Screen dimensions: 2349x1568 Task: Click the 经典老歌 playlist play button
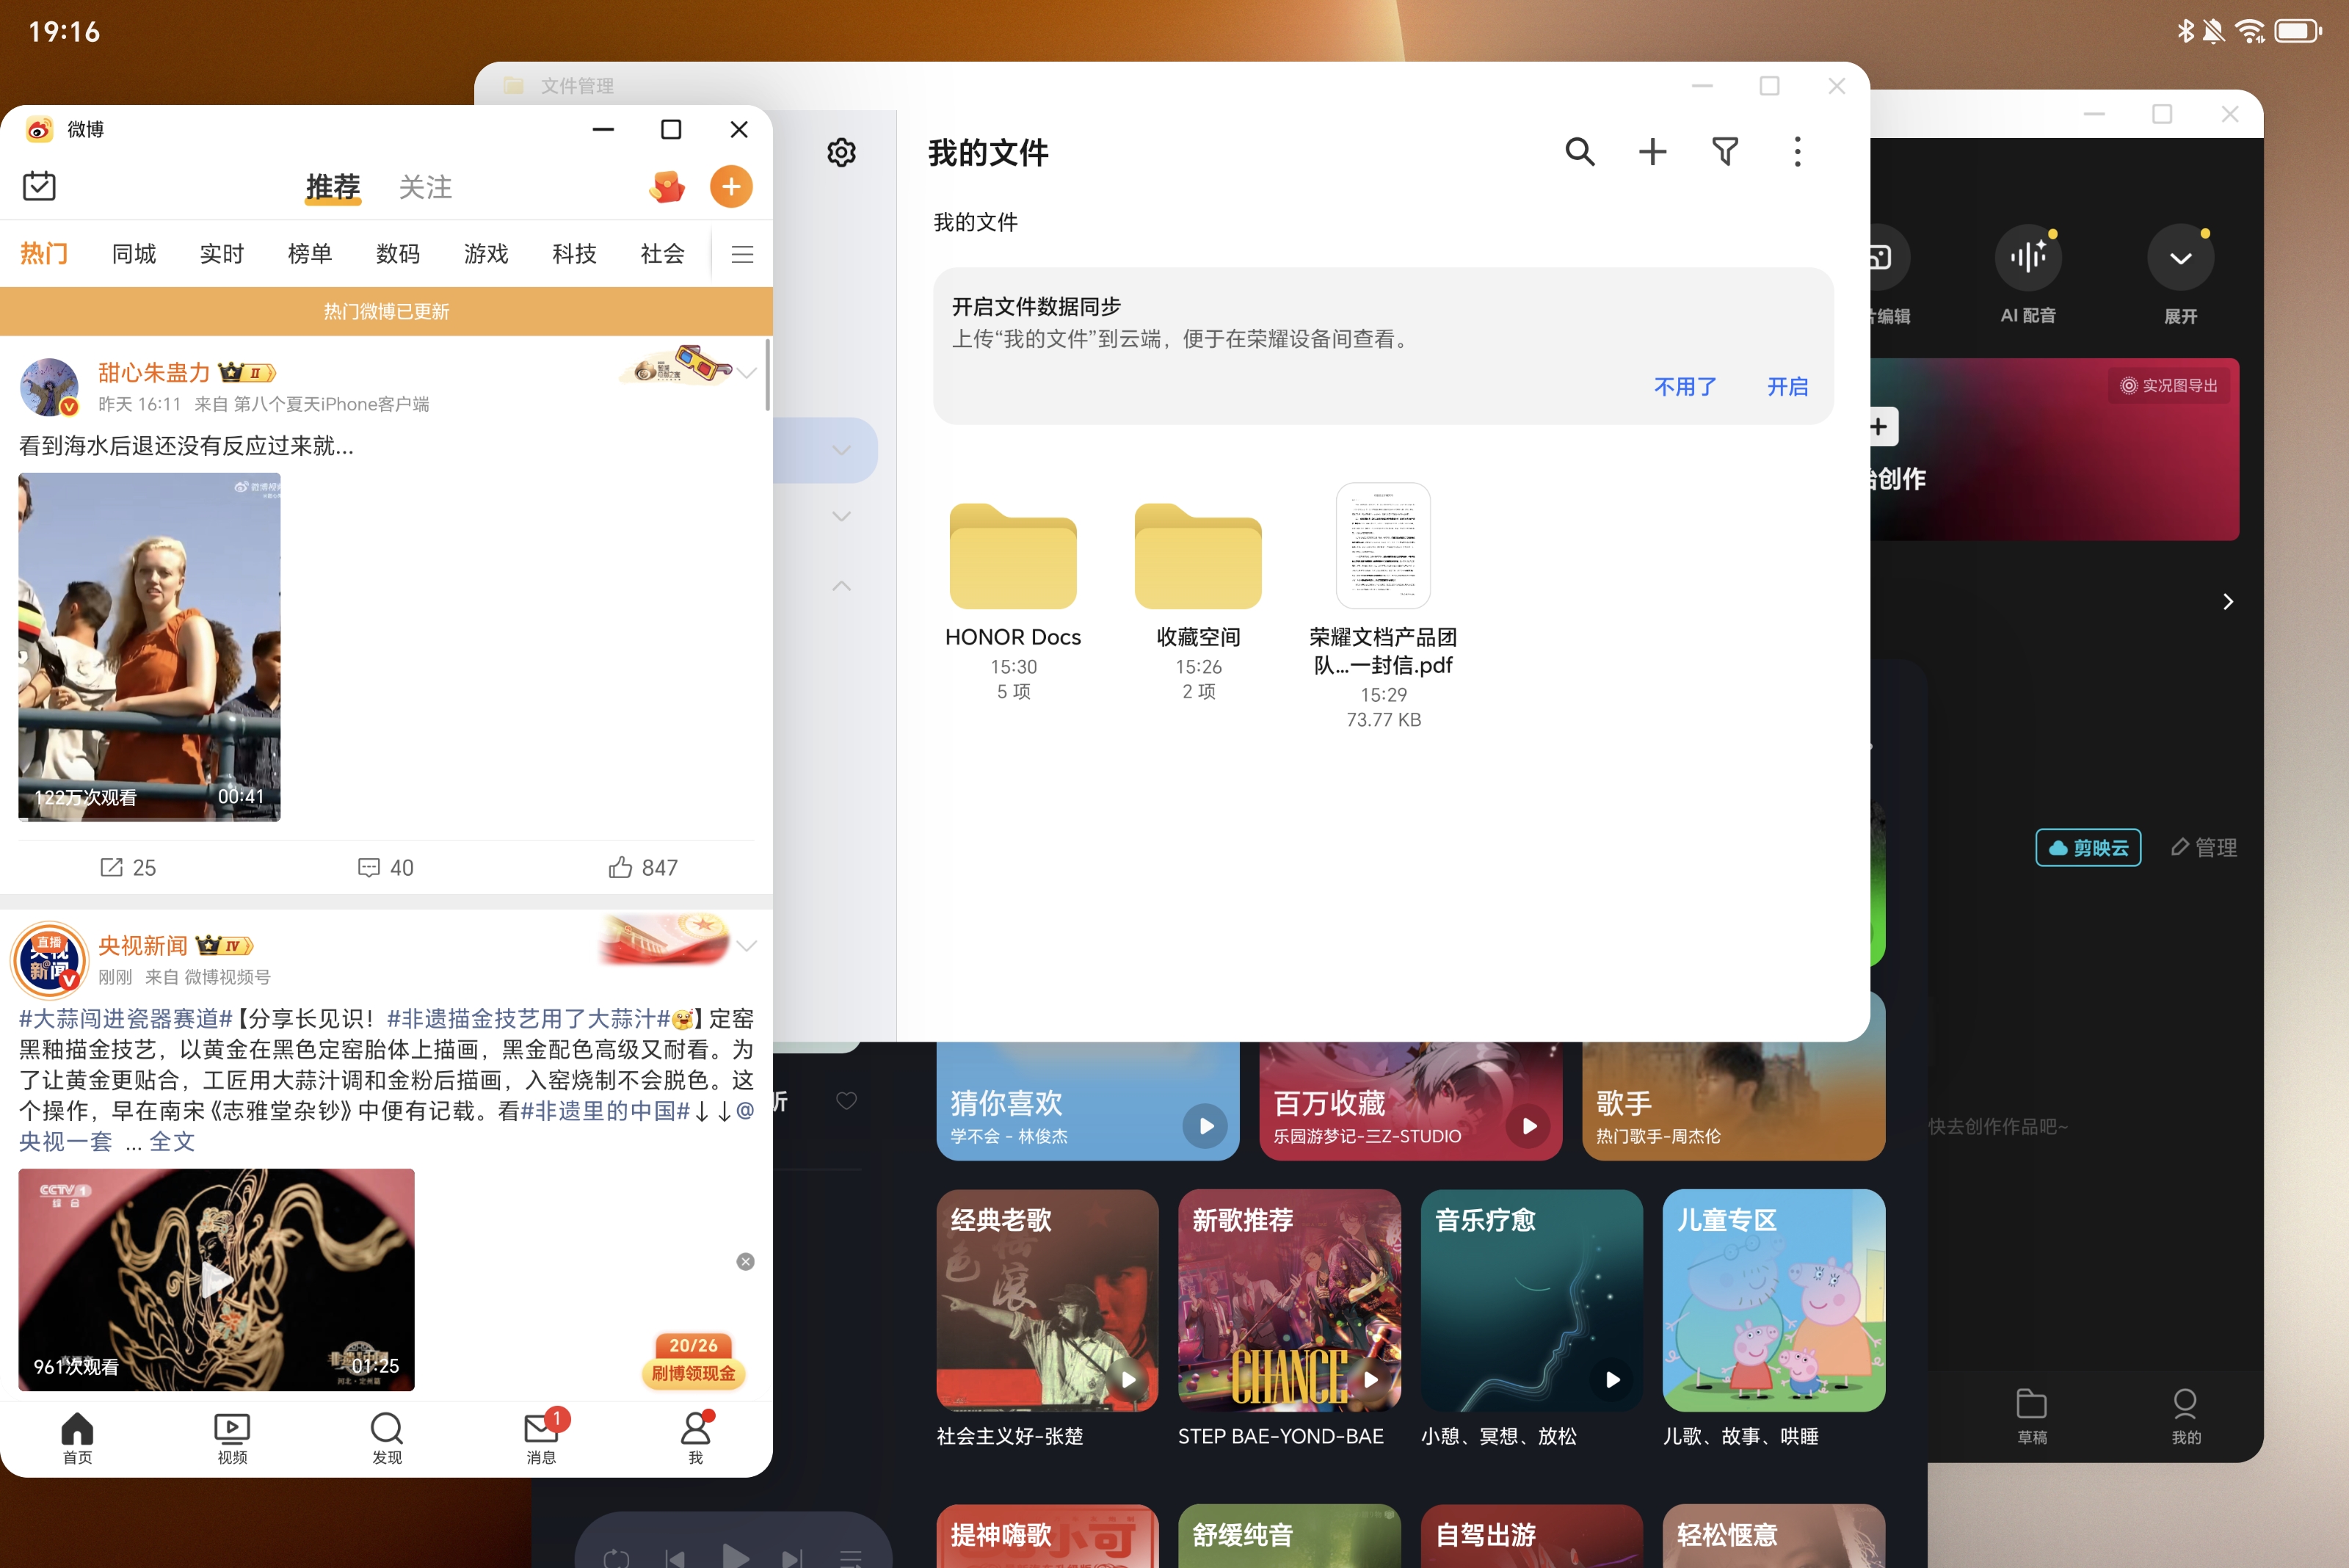[1128, 1380]
